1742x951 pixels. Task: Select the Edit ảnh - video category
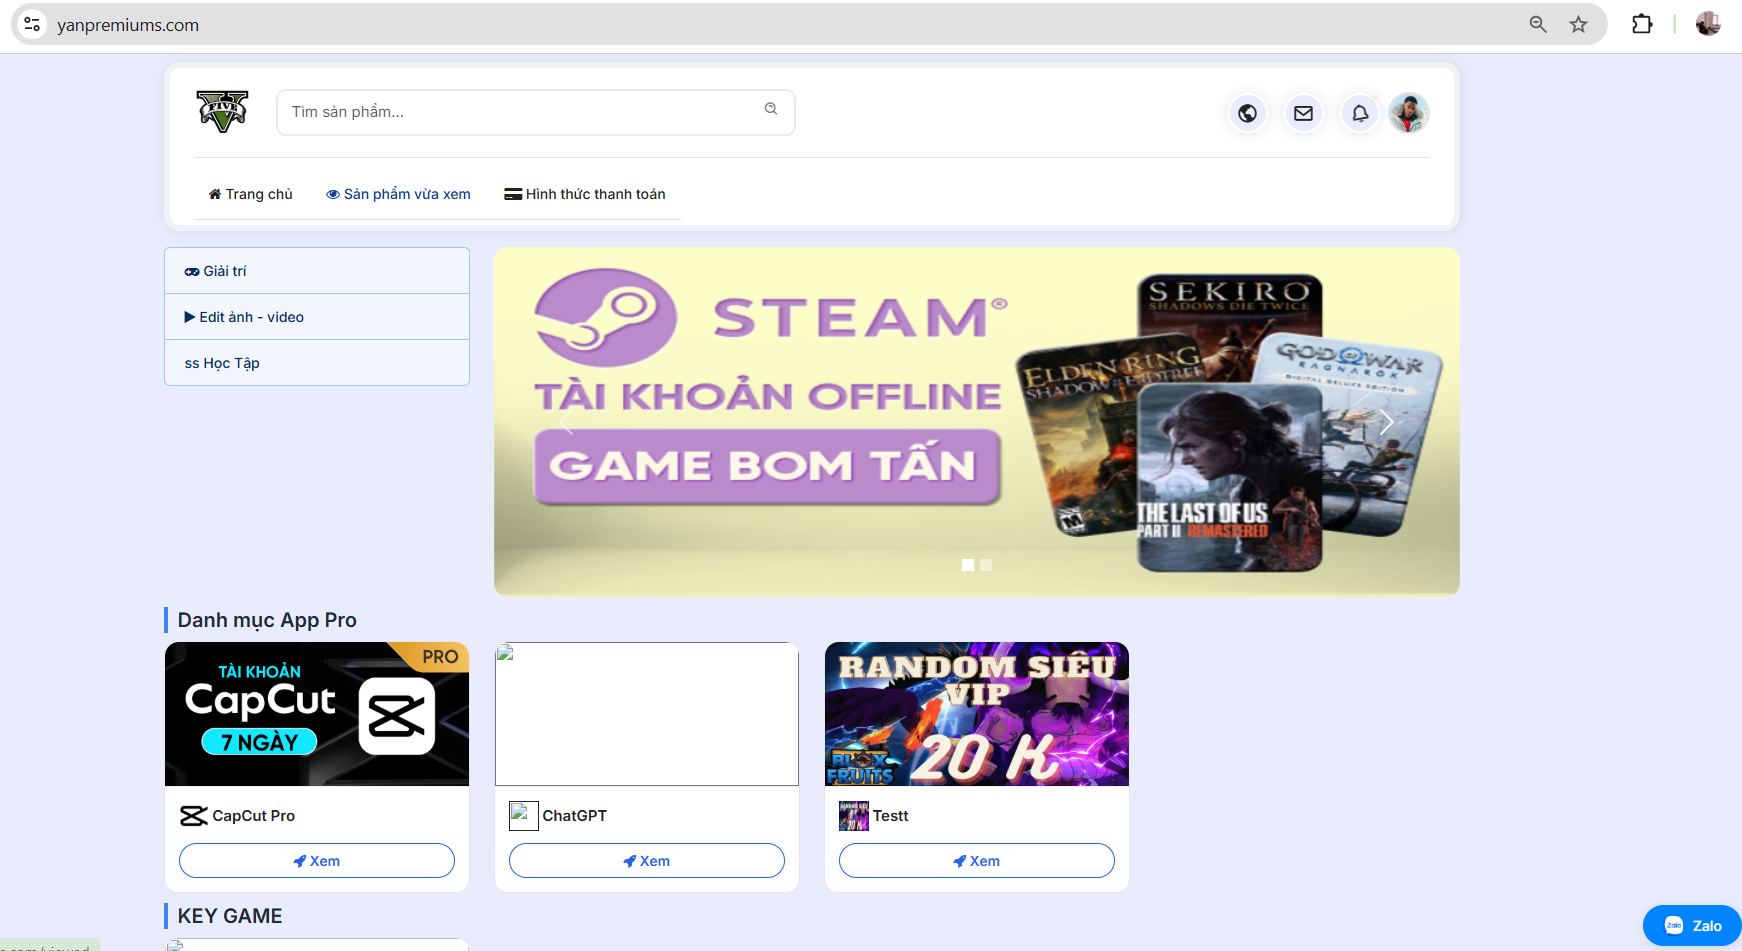tap(317, 317)
